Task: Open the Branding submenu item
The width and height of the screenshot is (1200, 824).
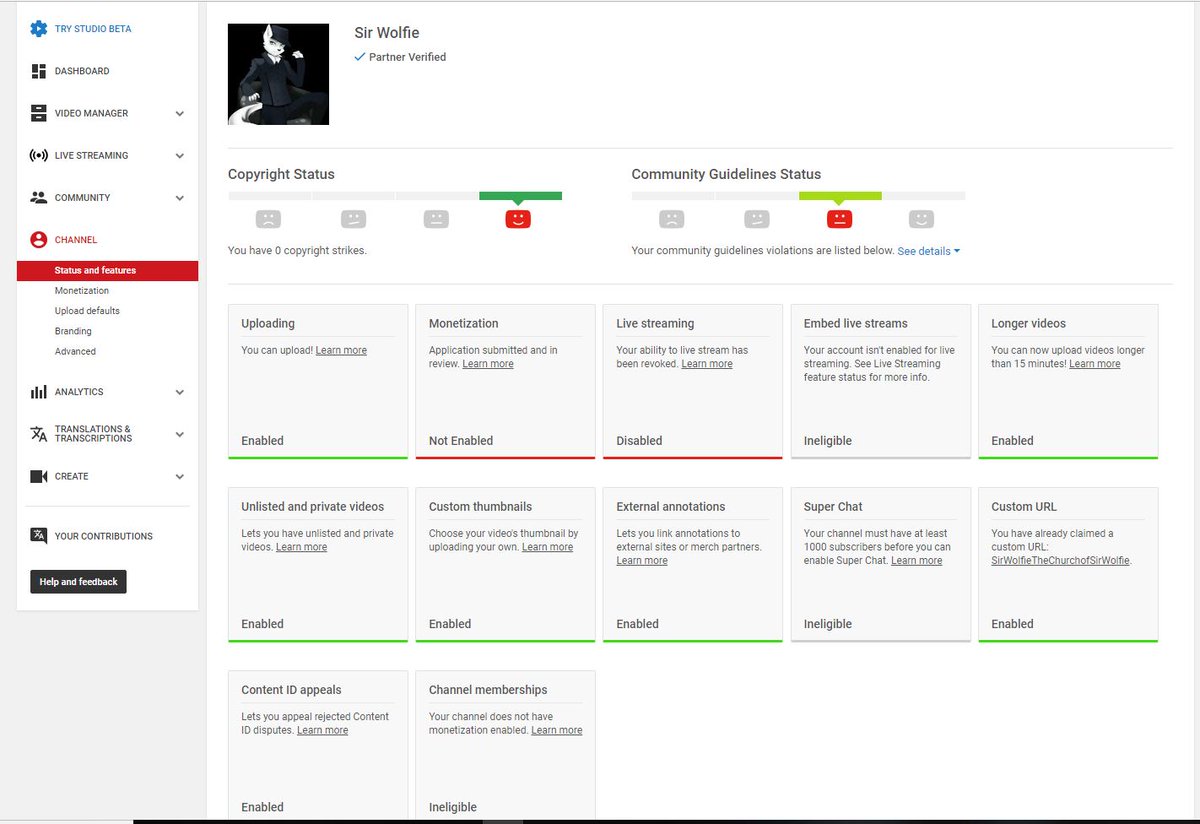Action: (x=73, y=331)
